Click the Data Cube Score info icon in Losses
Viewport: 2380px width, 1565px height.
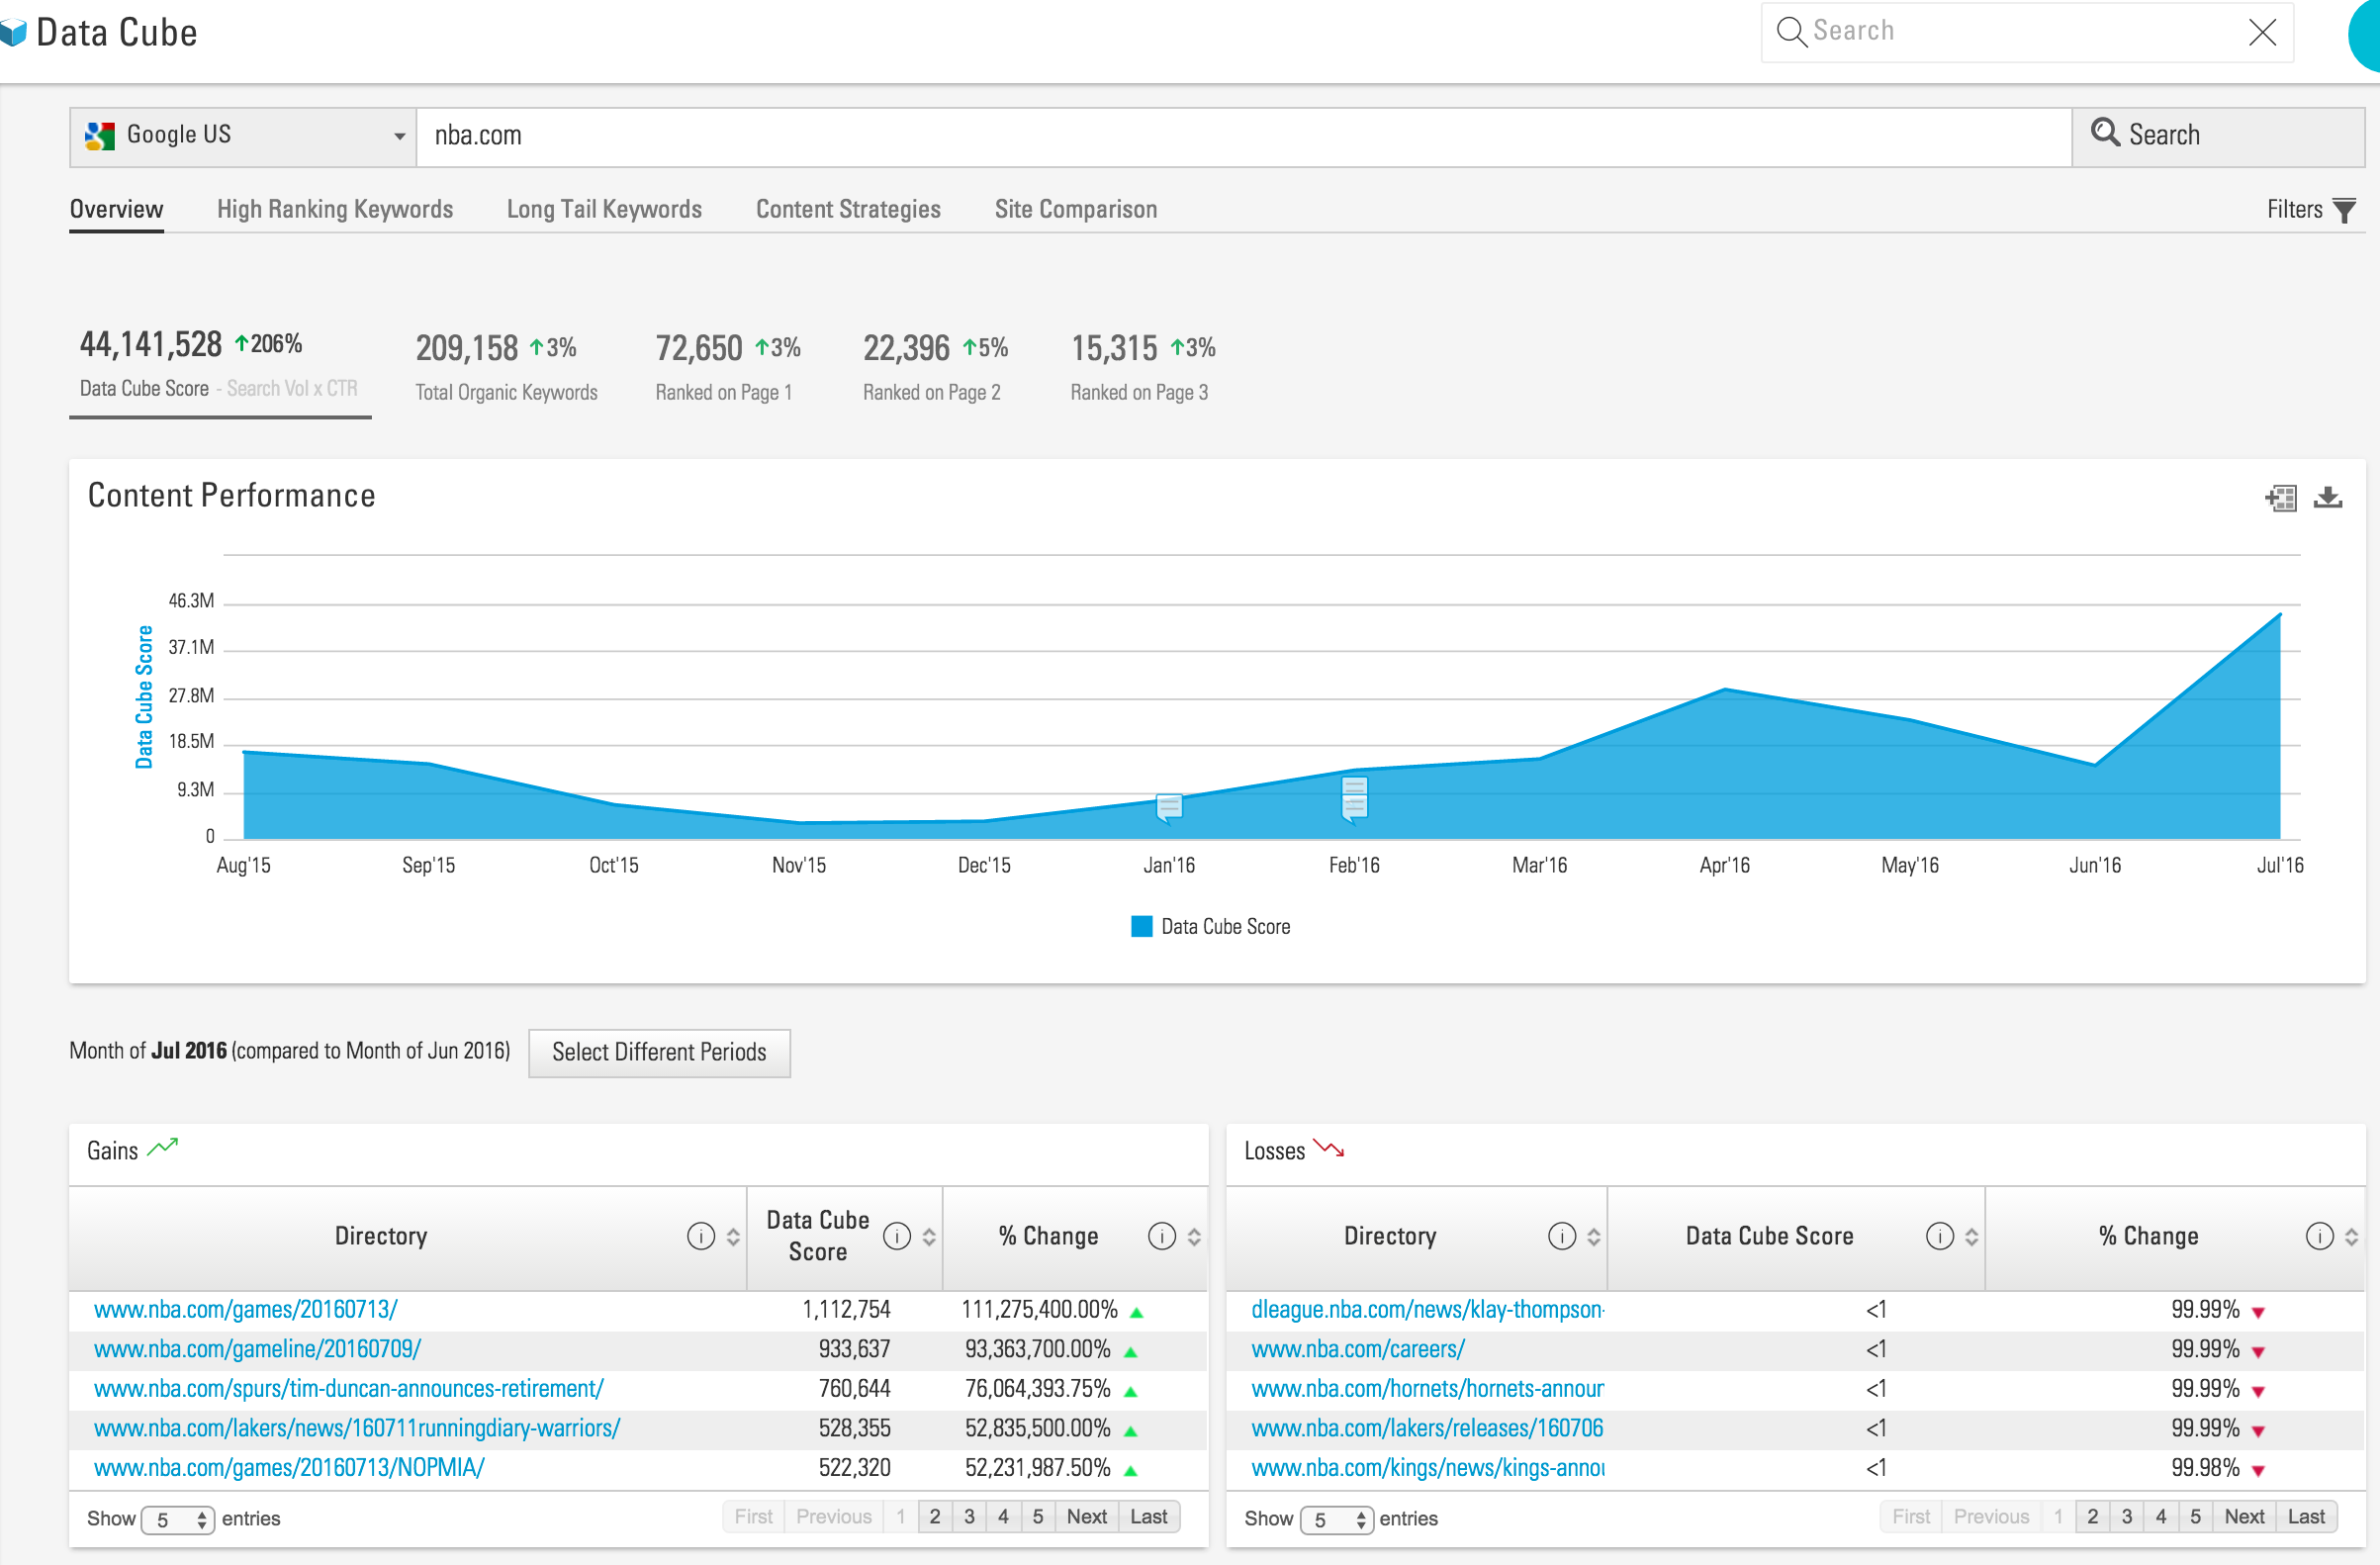pyautogui.click(x=1941, y=1236)
